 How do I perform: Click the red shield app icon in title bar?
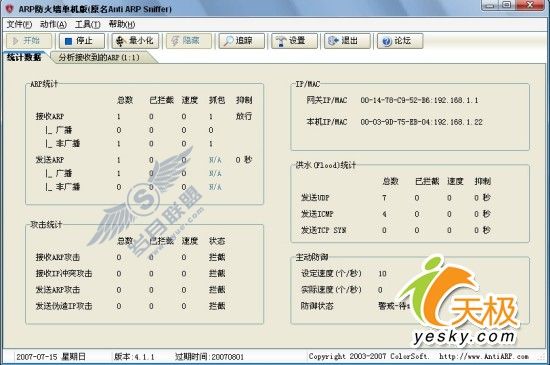click(9, 8)
